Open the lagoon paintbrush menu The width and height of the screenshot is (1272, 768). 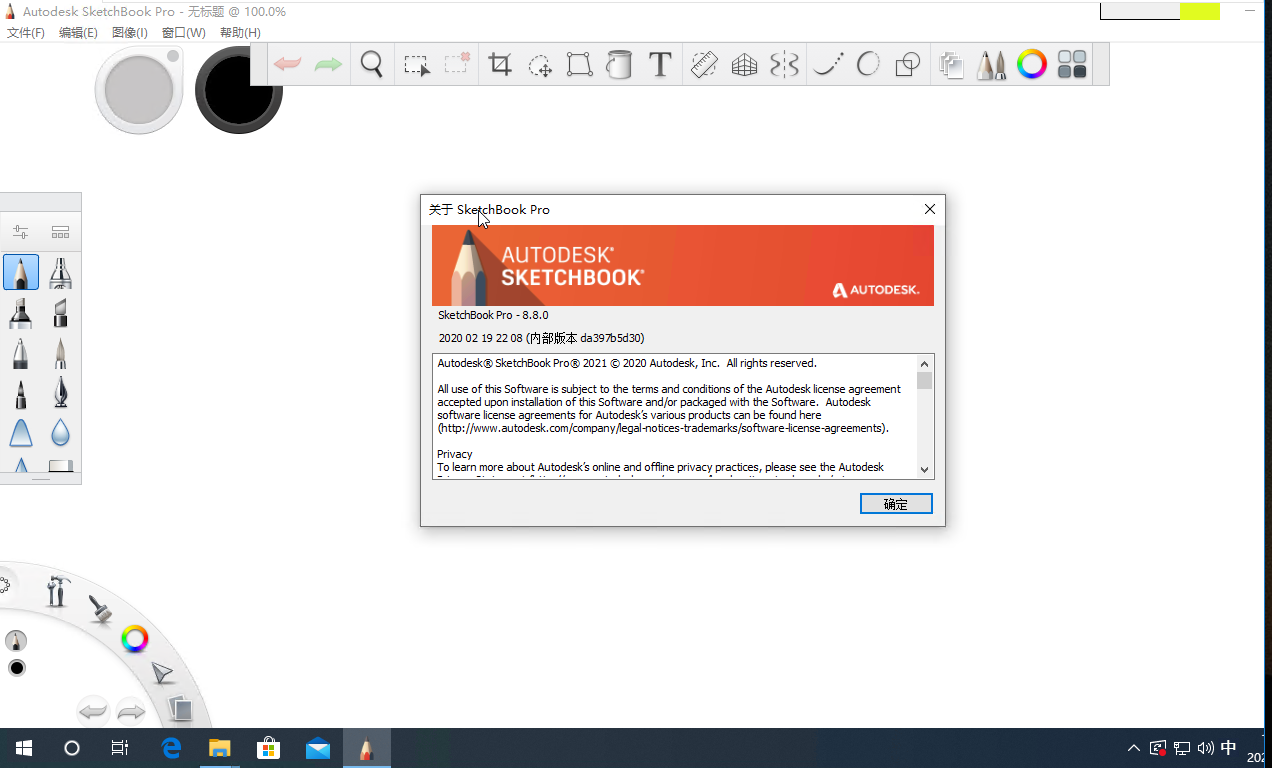click(99, 609)
